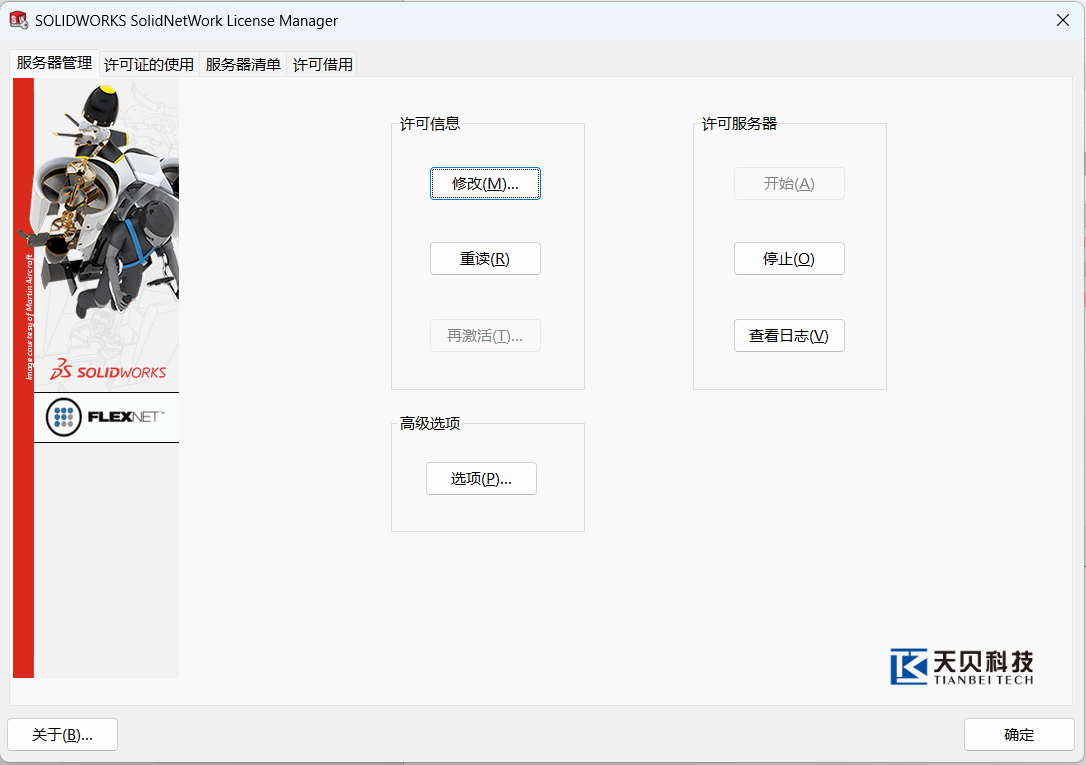The image size is (1086, 765).
Task: Switch to the 服务器管理 tab
Action: pyautogui.click(x=54, y=63)
